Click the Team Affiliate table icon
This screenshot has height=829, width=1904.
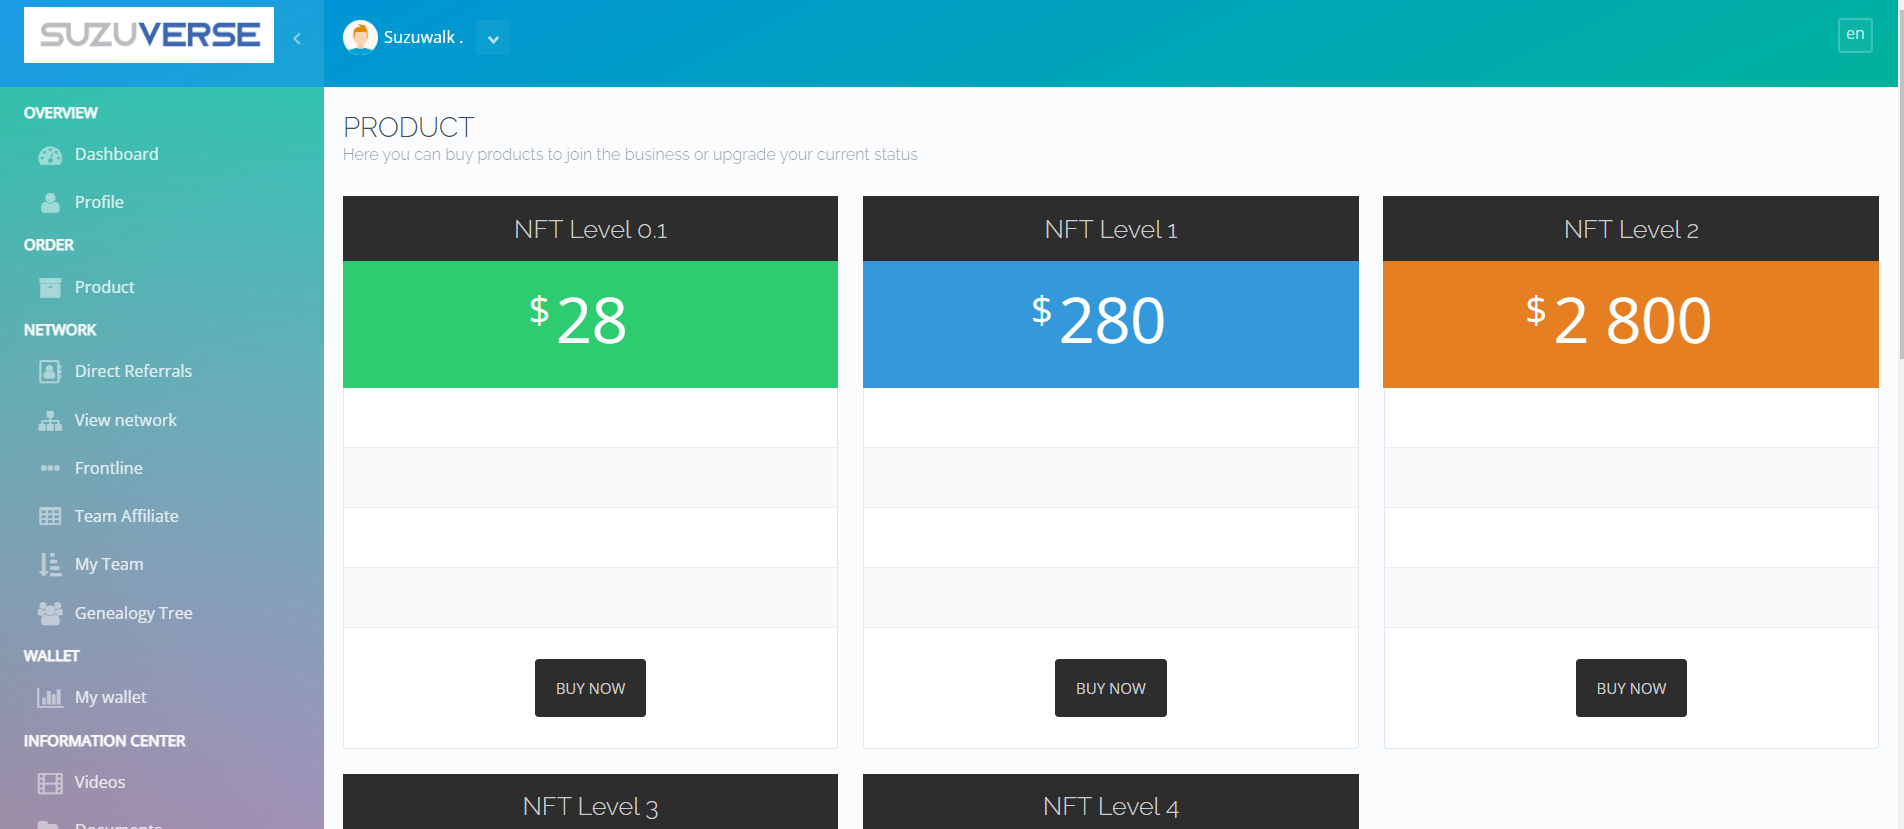(50, 516)
